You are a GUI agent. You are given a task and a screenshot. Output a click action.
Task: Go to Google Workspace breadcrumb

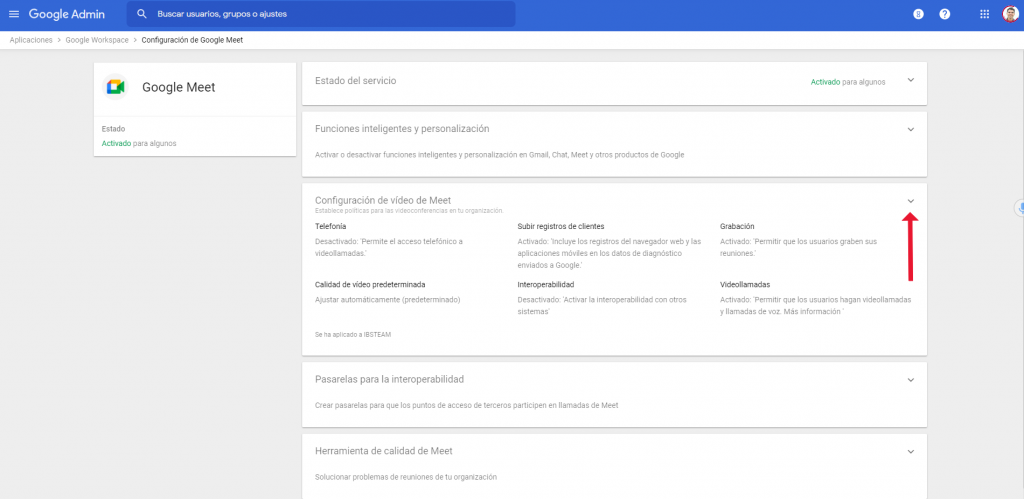[97, 40]
